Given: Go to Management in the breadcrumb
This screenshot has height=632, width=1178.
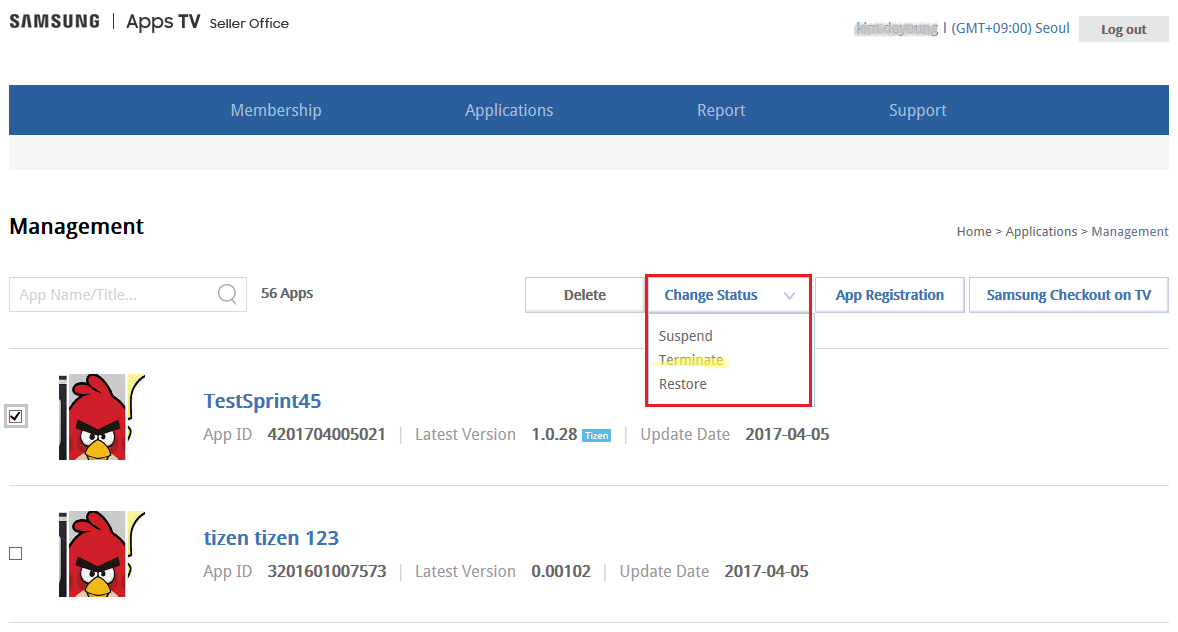Looking at the screenshot, I should pyautogui.click(x=1129, y=231).
